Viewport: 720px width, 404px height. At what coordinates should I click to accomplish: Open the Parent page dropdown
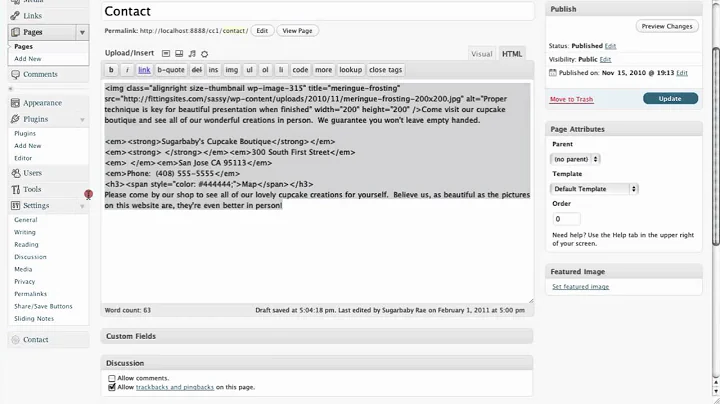tap(575, 159)
